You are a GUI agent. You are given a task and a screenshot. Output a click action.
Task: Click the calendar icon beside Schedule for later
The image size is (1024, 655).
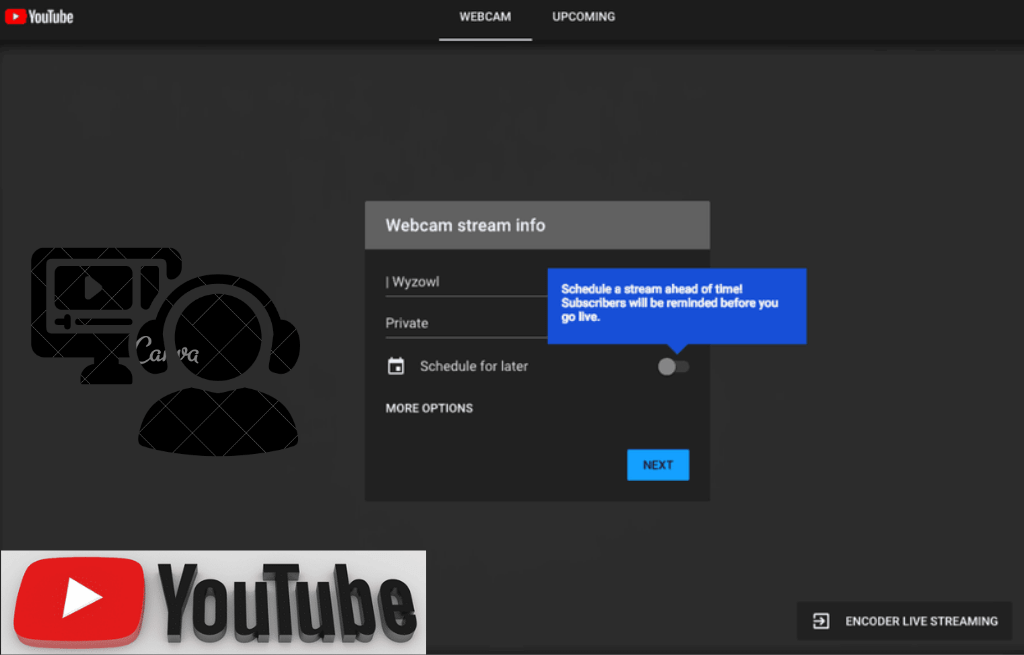pyautogui.click(x=395, y=366)
